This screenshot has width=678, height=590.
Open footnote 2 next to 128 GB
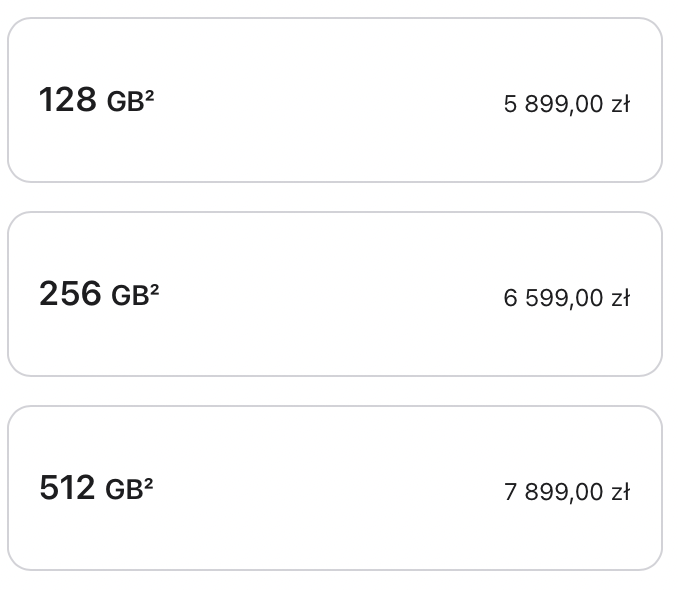coord(150,95)
